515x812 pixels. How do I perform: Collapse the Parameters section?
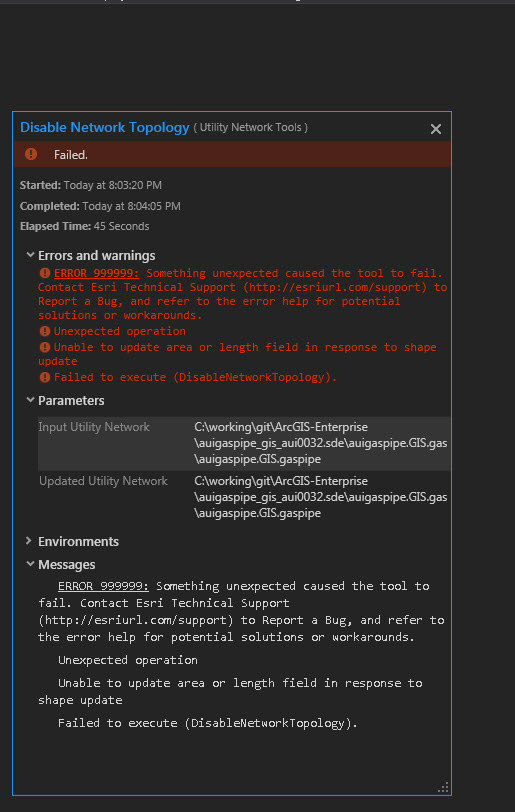tap(30, 400)
